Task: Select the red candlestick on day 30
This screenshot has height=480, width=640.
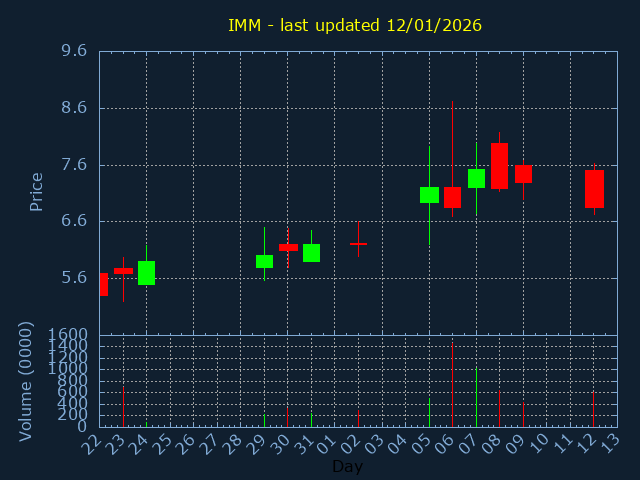Action: point(288,247)
